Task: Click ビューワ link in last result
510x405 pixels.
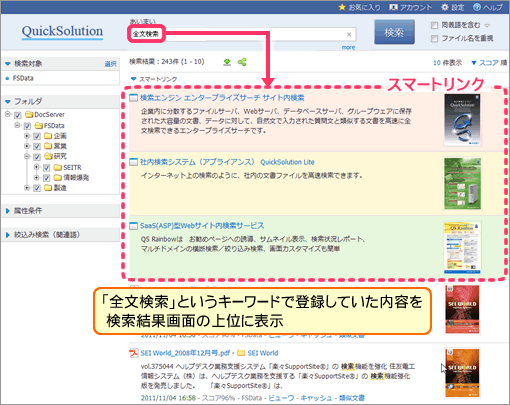Action: [x=281, y=398]
